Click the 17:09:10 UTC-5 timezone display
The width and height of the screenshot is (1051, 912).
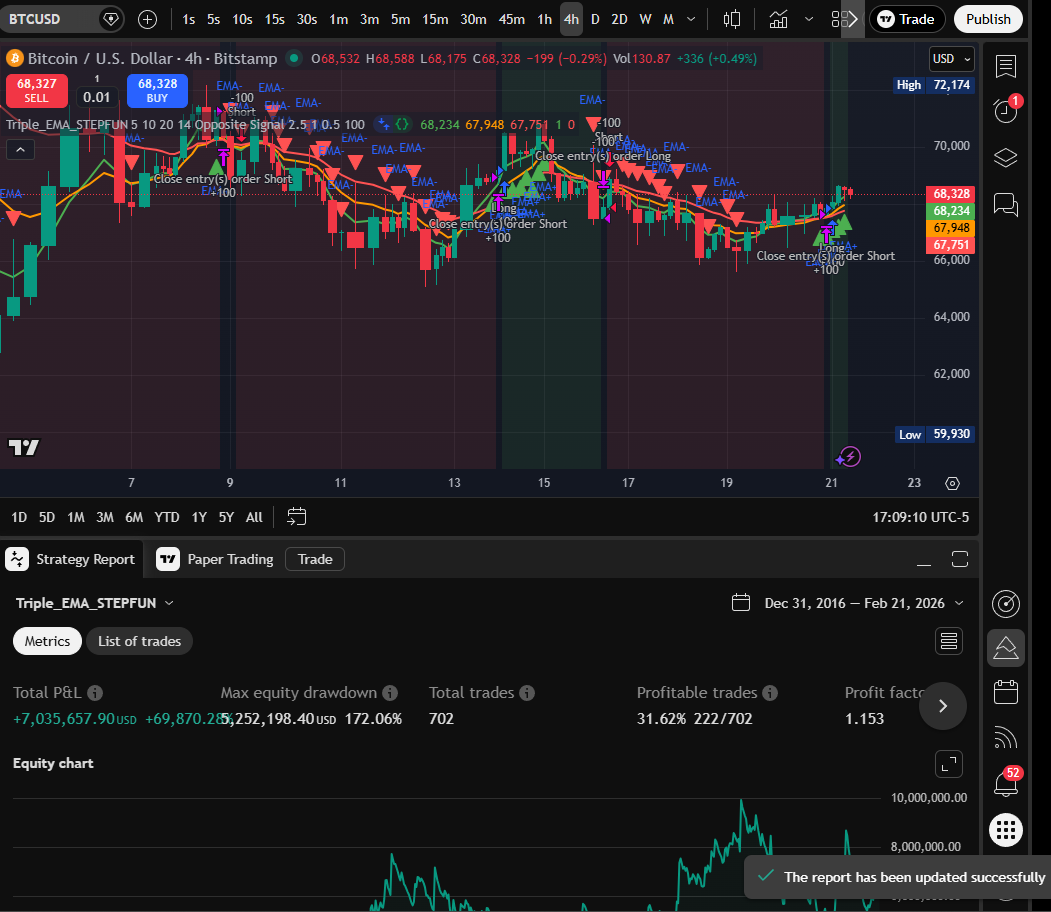pos(919,517)
